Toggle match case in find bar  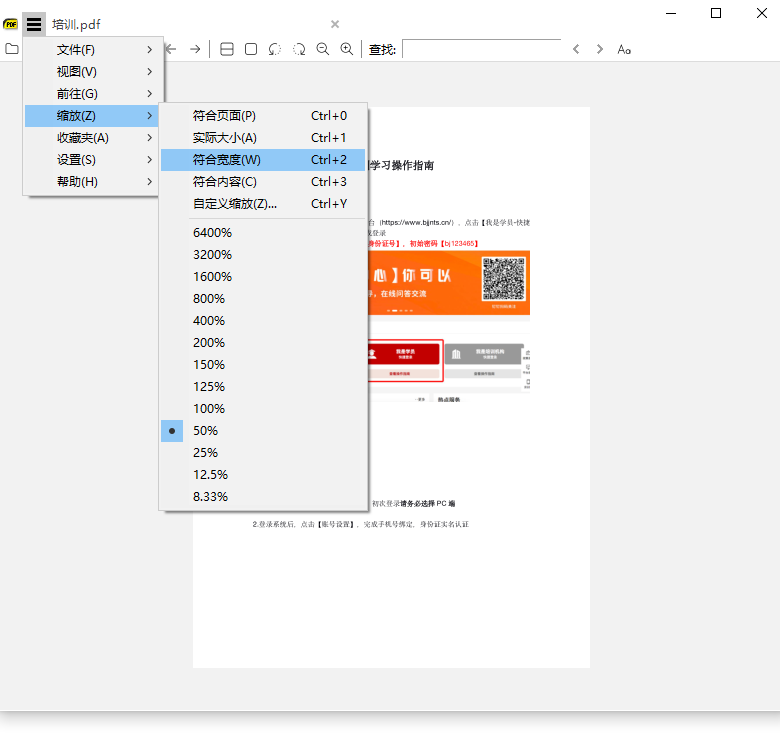click(x=624, y=49)
